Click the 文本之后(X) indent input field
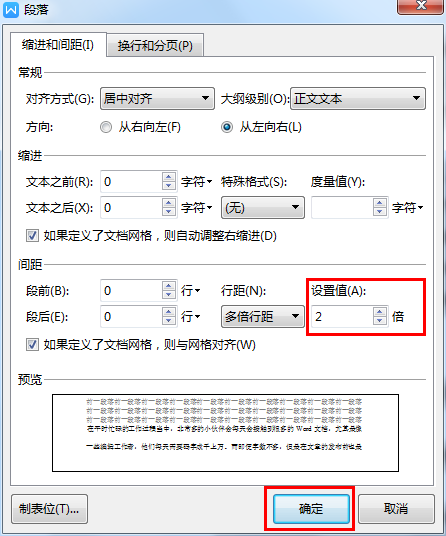This screenshot has width=446, height=536. tap(131, 207)
